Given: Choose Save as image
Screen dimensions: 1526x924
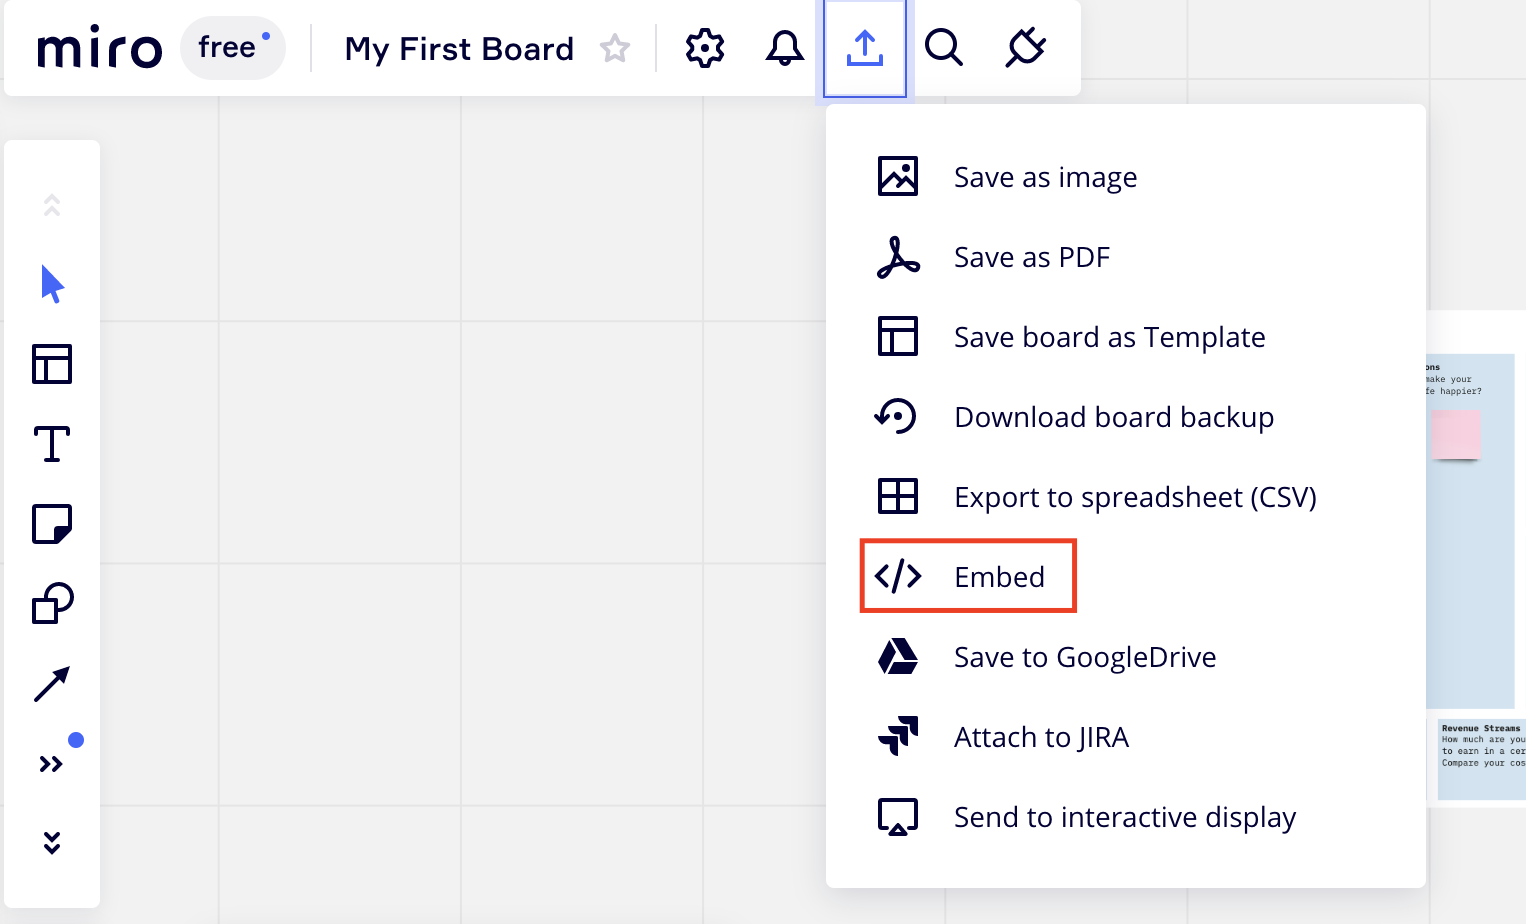Looking at the screenshot, I should click(1045, 177).
